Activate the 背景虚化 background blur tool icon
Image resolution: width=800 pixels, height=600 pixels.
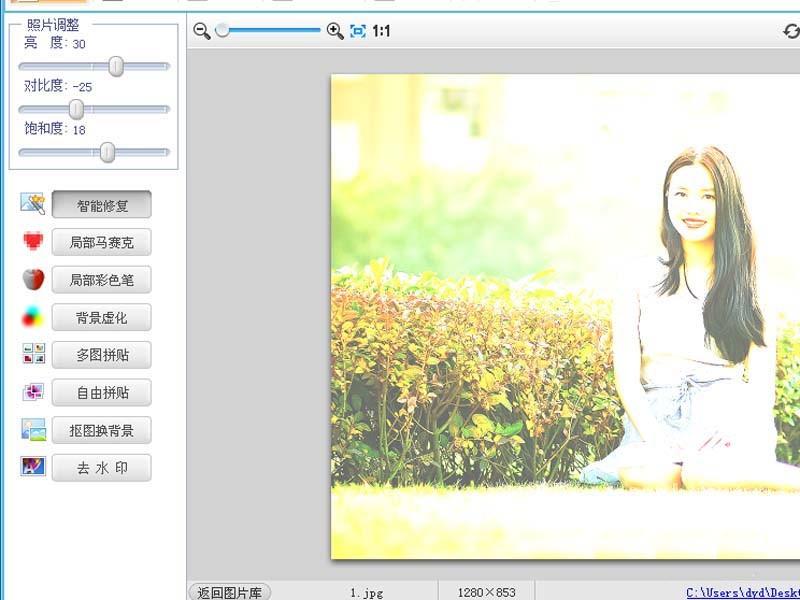click(x=31, y=317)
